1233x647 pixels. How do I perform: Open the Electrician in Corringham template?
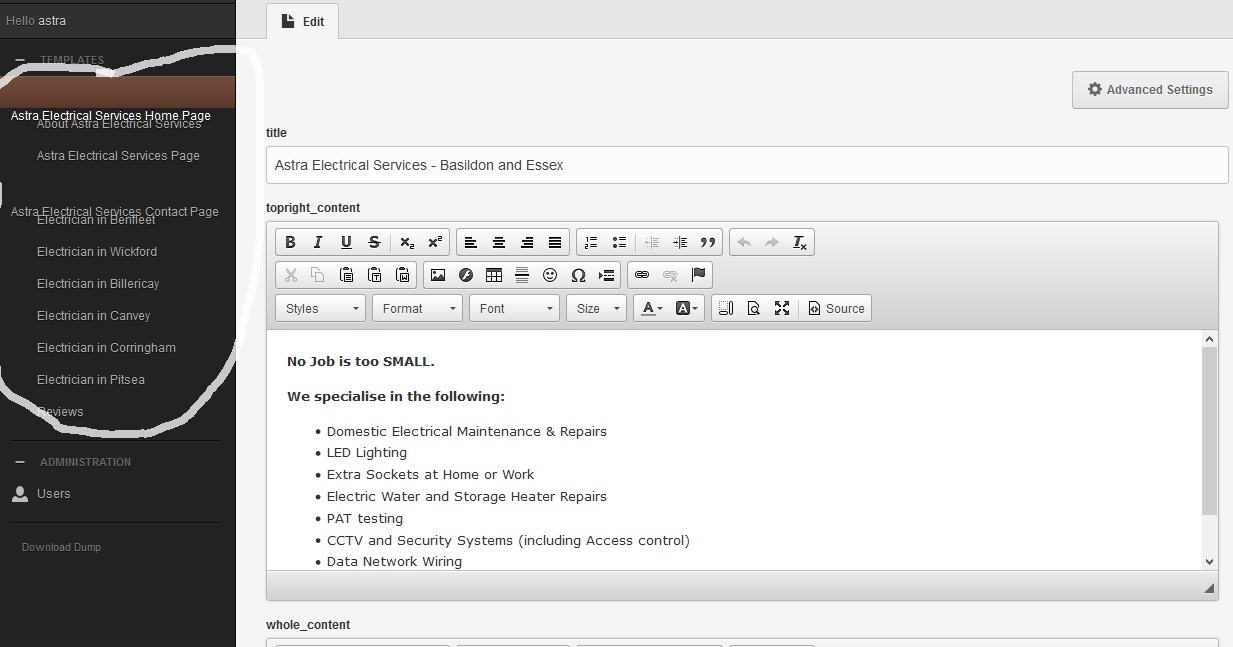click(x=106, y=348)
